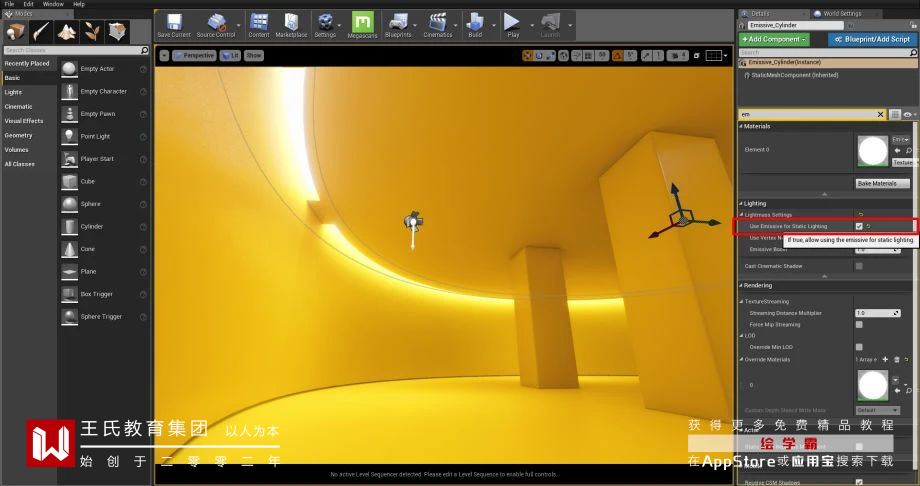Click the Bake Materials button
The image size is (920, 486).
click(x=882, y=184)
